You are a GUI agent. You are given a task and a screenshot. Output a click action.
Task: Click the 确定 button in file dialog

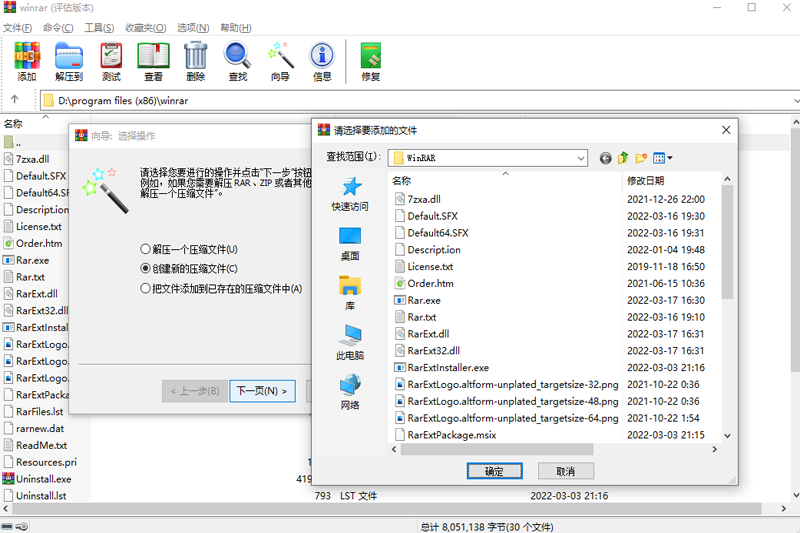[494, 471]
